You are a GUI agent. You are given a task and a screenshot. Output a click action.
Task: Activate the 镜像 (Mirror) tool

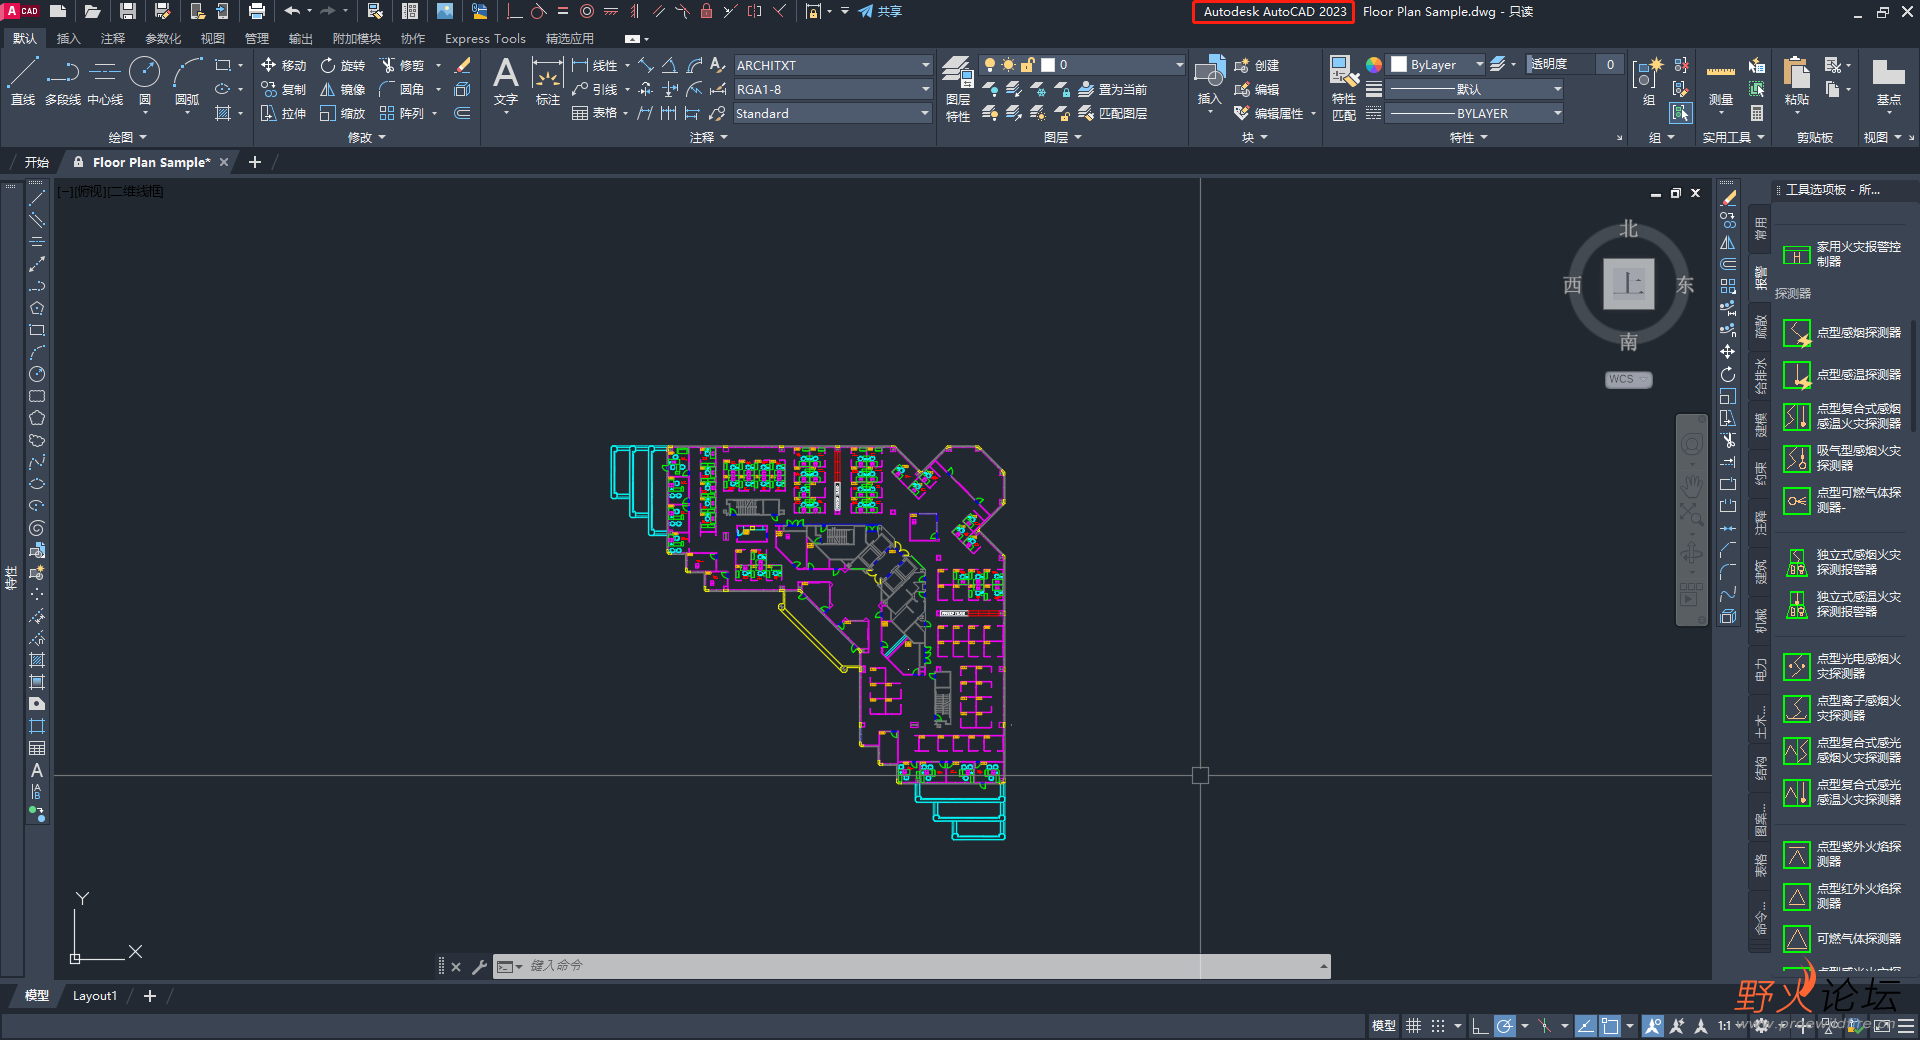(342, 89)
